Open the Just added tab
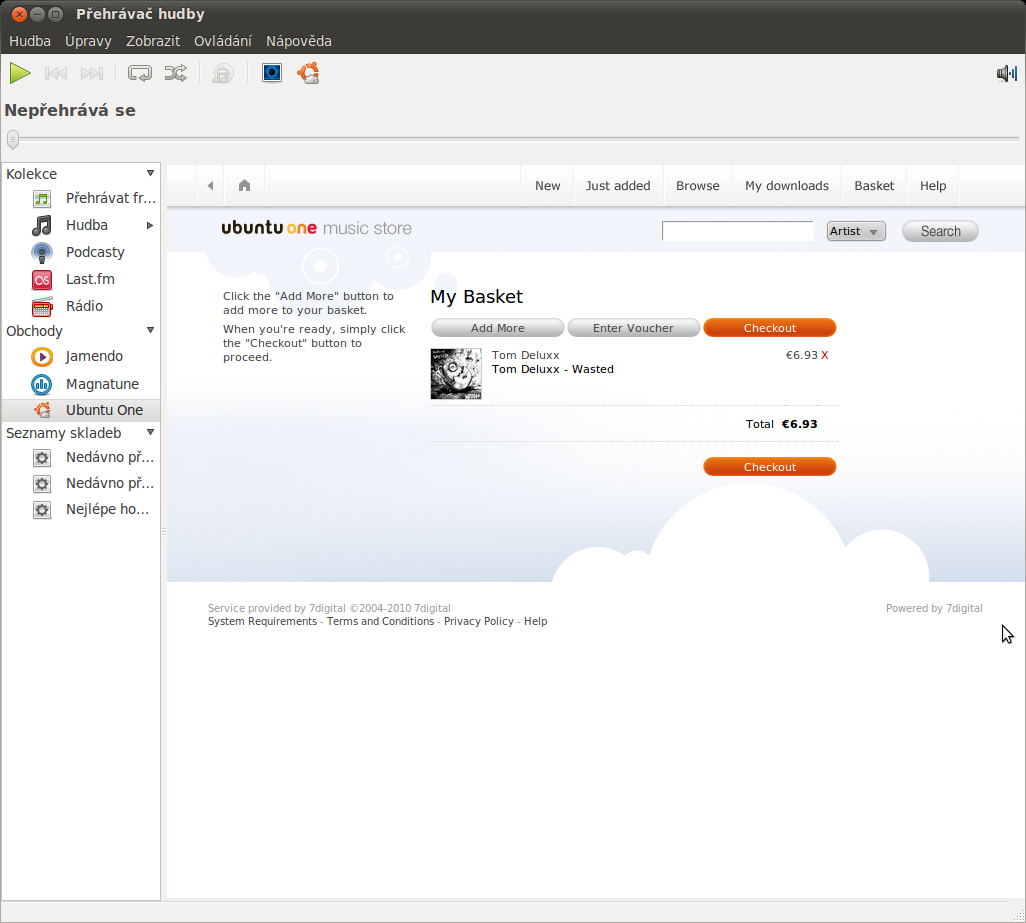 618,186
